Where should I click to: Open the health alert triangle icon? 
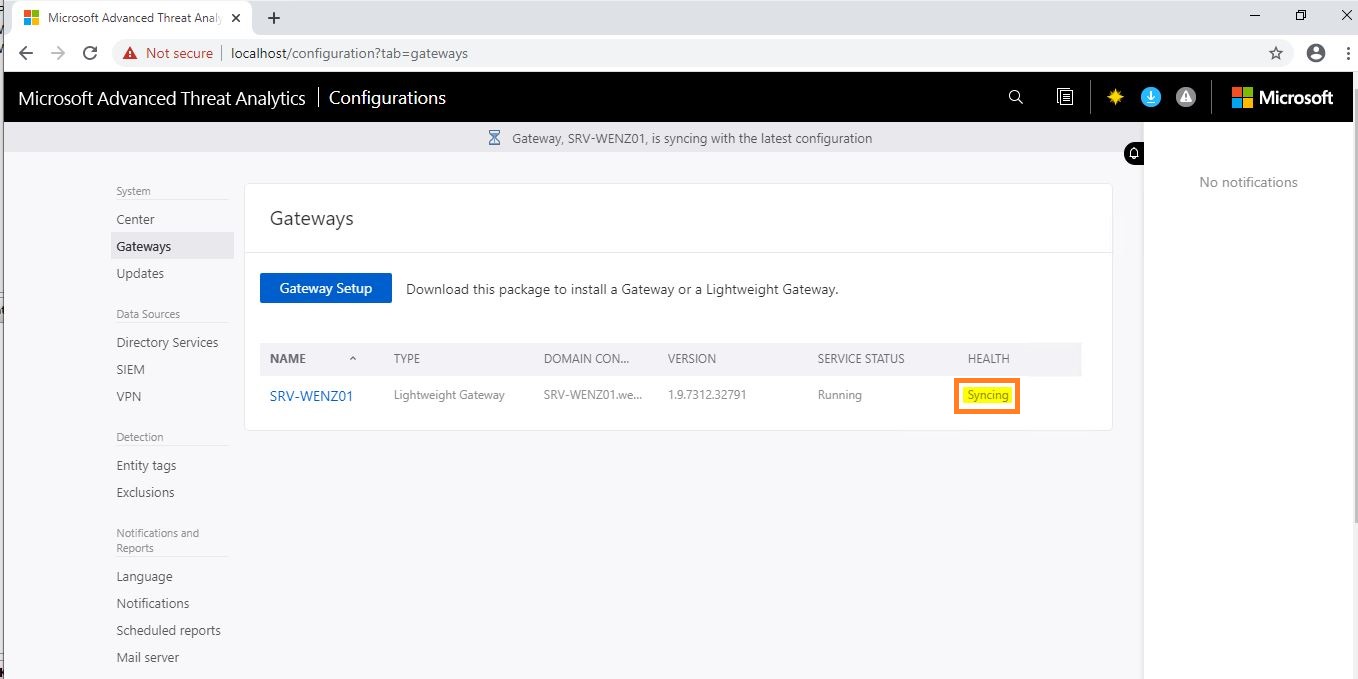1186,97
